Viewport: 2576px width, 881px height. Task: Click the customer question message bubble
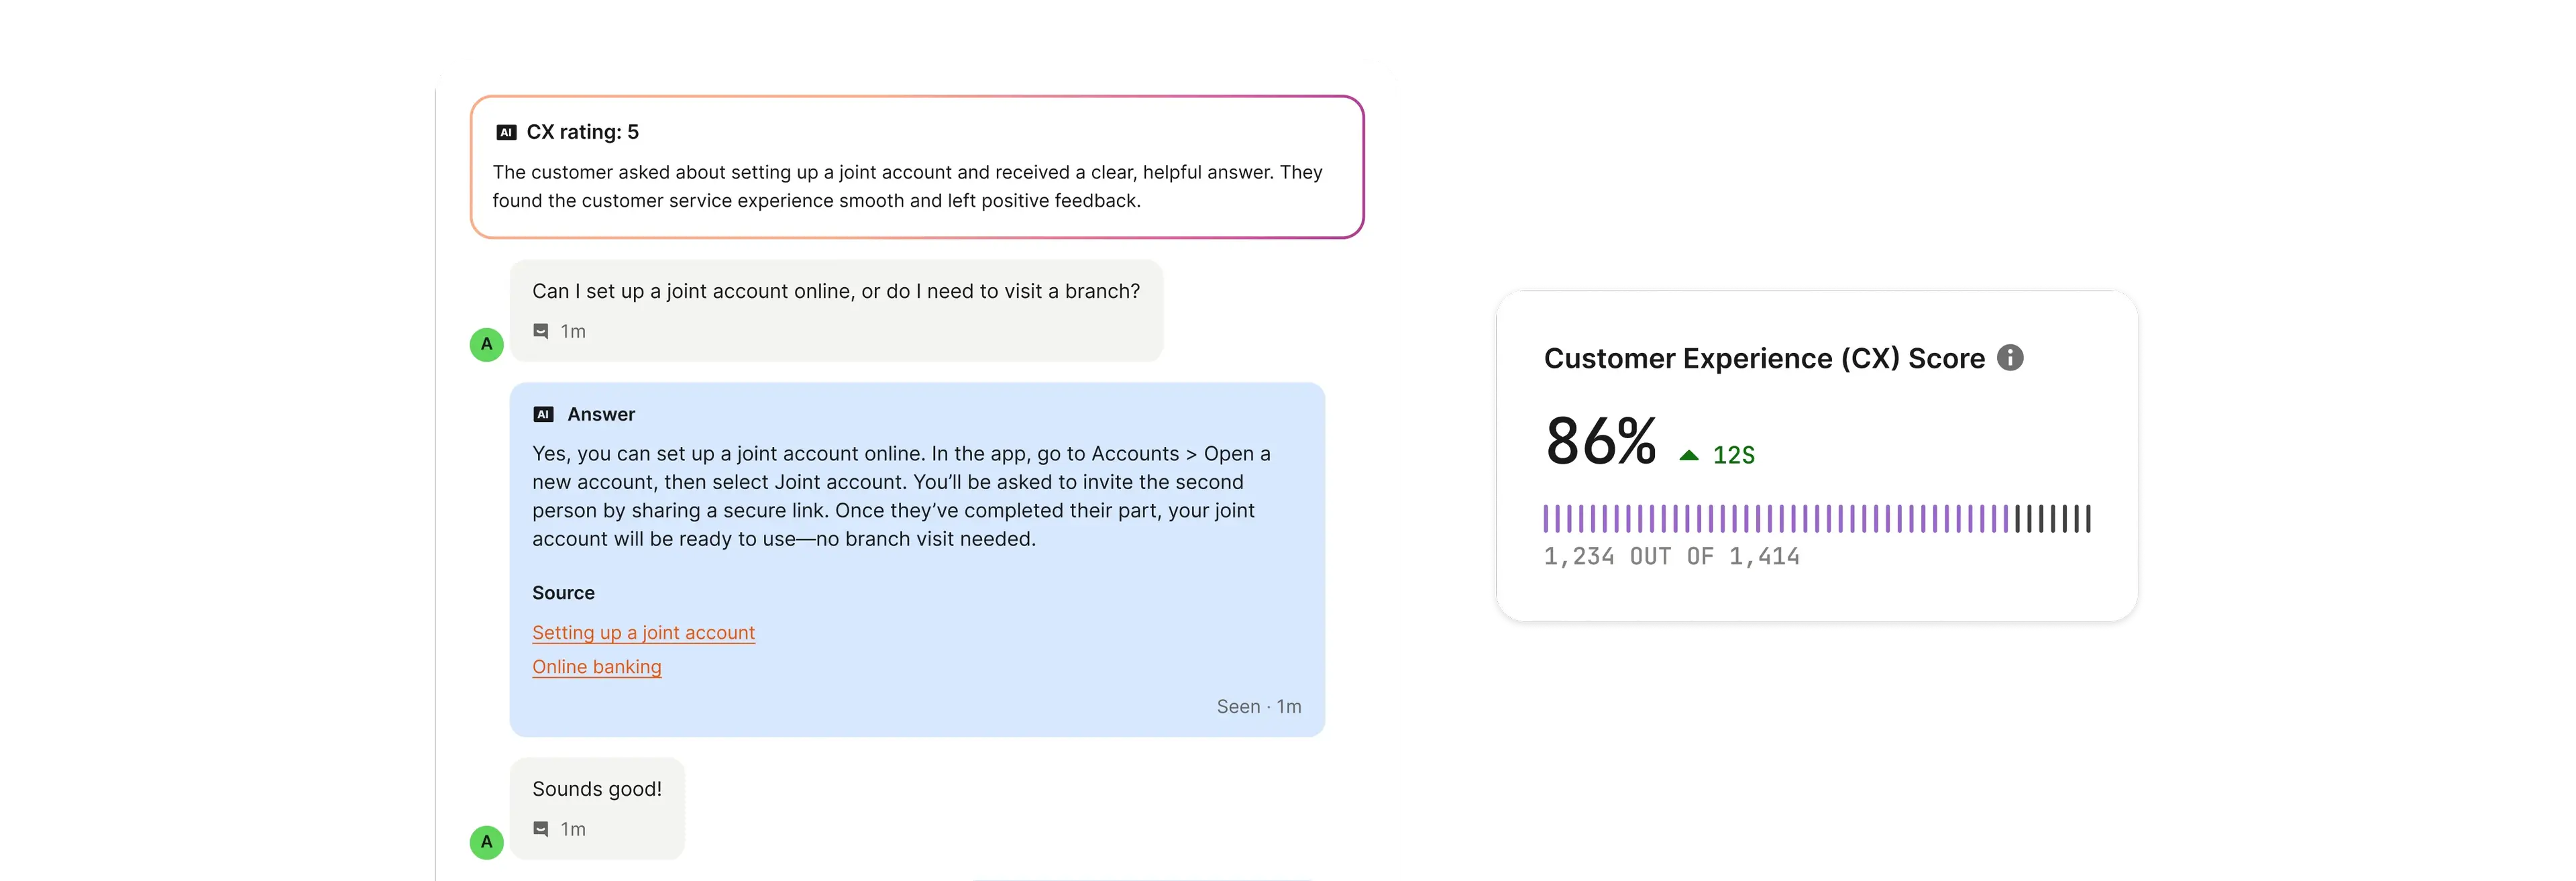tap(836, 311)
